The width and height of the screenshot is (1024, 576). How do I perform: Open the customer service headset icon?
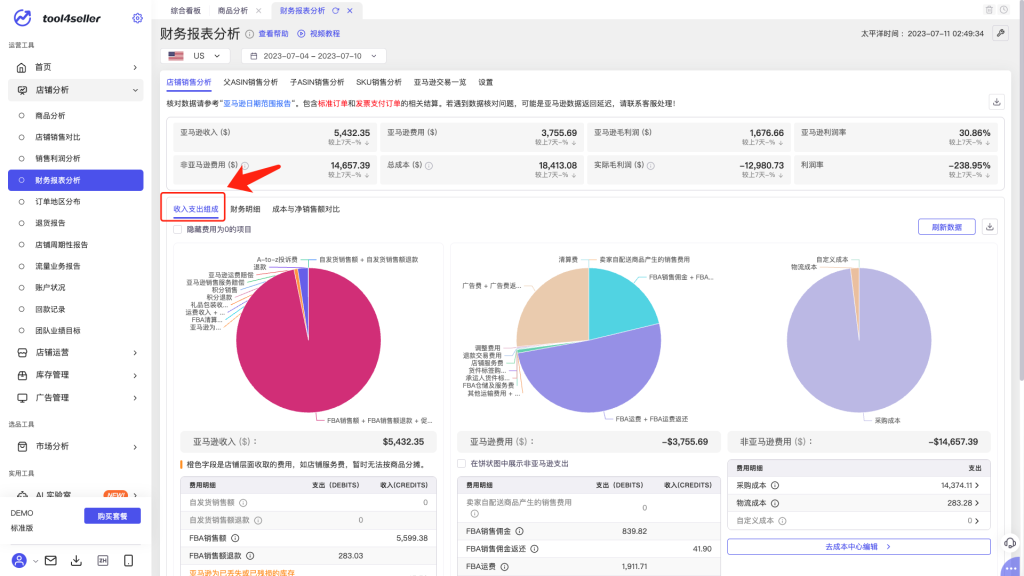(x=1010, y=543)
